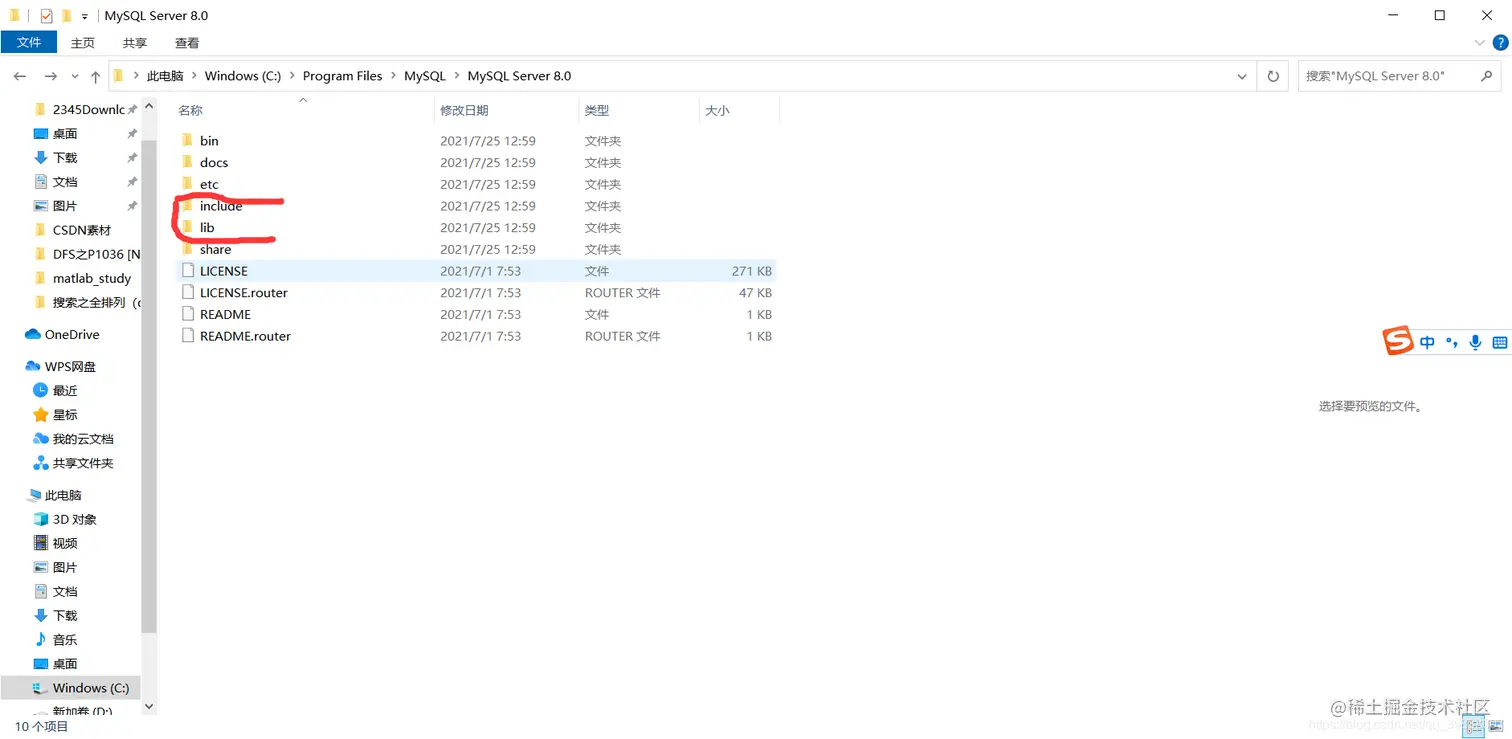Screen dimensions: 1512x739
Task: Select the README.router file
Action: pyautogui.click(x=245, y=336)
